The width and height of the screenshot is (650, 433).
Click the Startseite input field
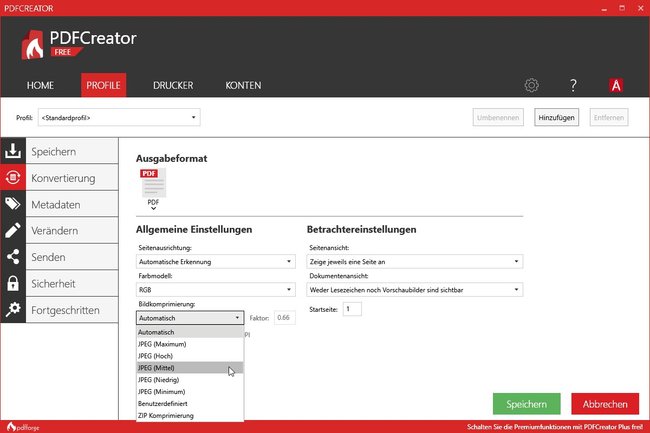click(x=352, y=309)
